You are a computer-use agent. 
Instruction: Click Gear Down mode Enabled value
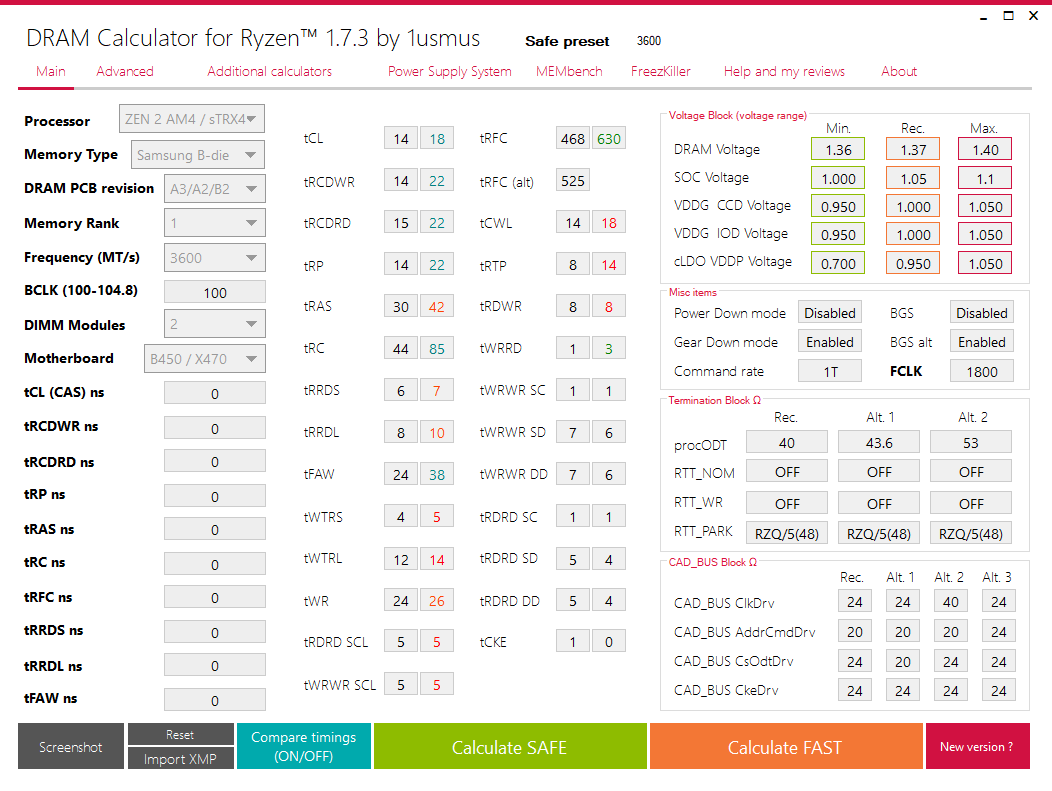tap(830, 342)
